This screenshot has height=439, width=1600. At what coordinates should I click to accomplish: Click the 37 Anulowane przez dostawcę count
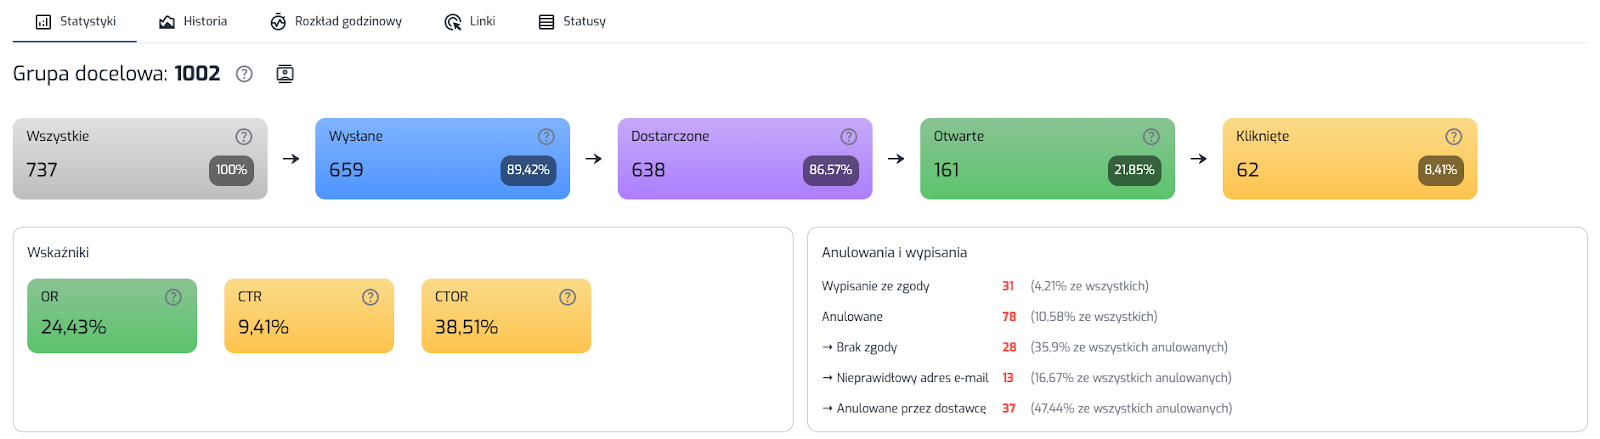click(x=1009, y=408)
